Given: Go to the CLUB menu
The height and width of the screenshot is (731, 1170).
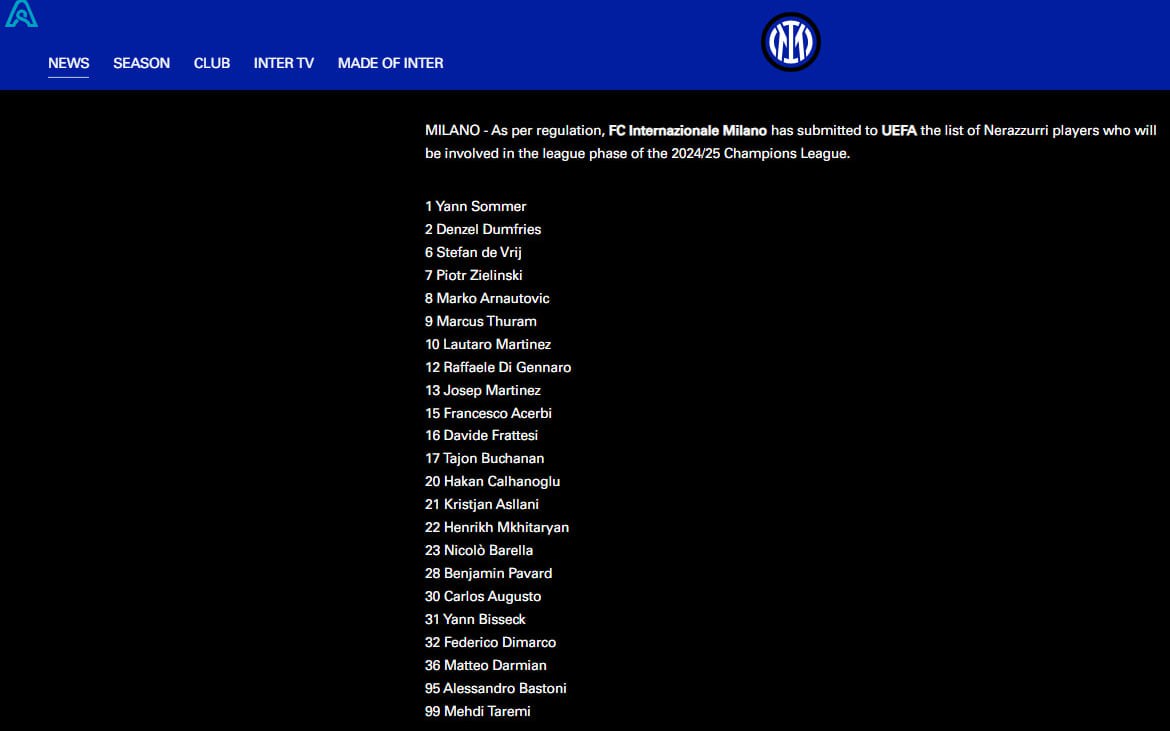Looking at the screenshot, I should 212,63.
